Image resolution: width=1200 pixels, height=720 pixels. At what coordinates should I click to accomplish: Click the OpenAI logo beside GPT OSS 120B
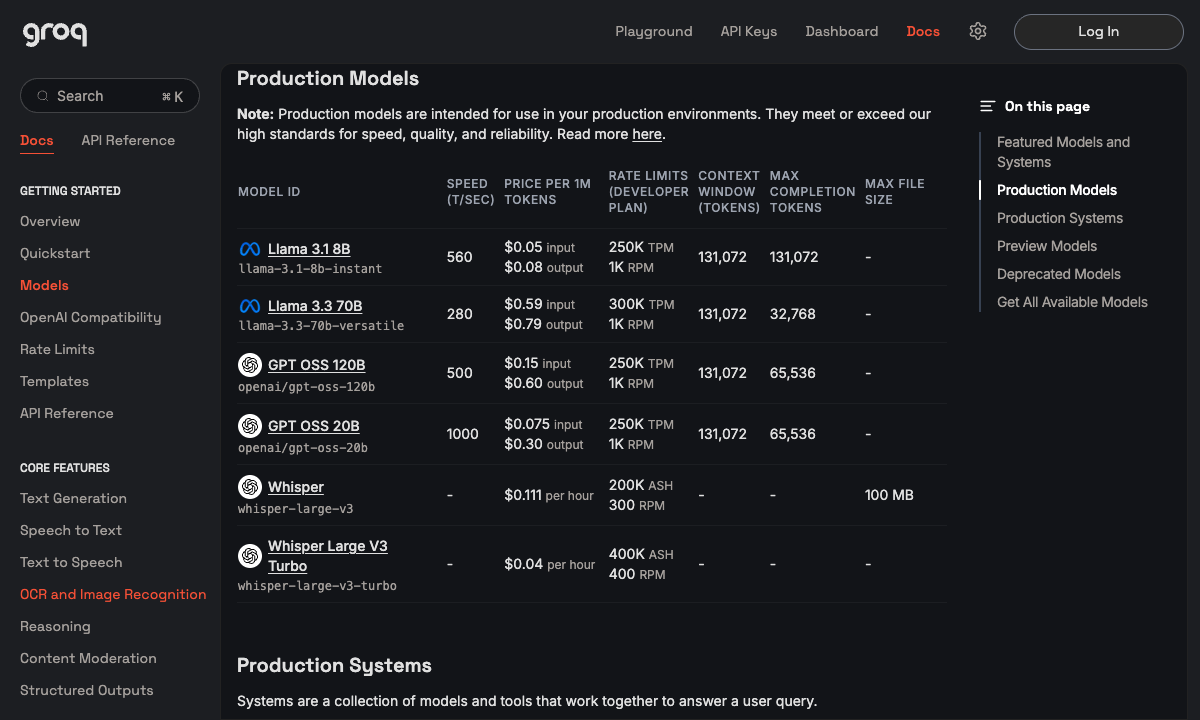click(x=250, y=365)
